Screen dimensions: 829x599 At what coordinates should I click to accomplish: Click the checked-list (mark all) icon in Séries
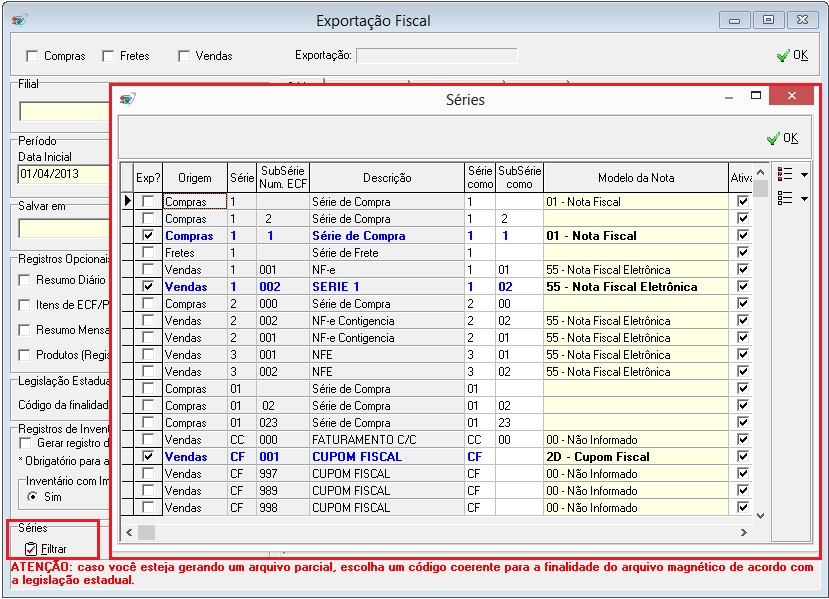tap(785, 174)
